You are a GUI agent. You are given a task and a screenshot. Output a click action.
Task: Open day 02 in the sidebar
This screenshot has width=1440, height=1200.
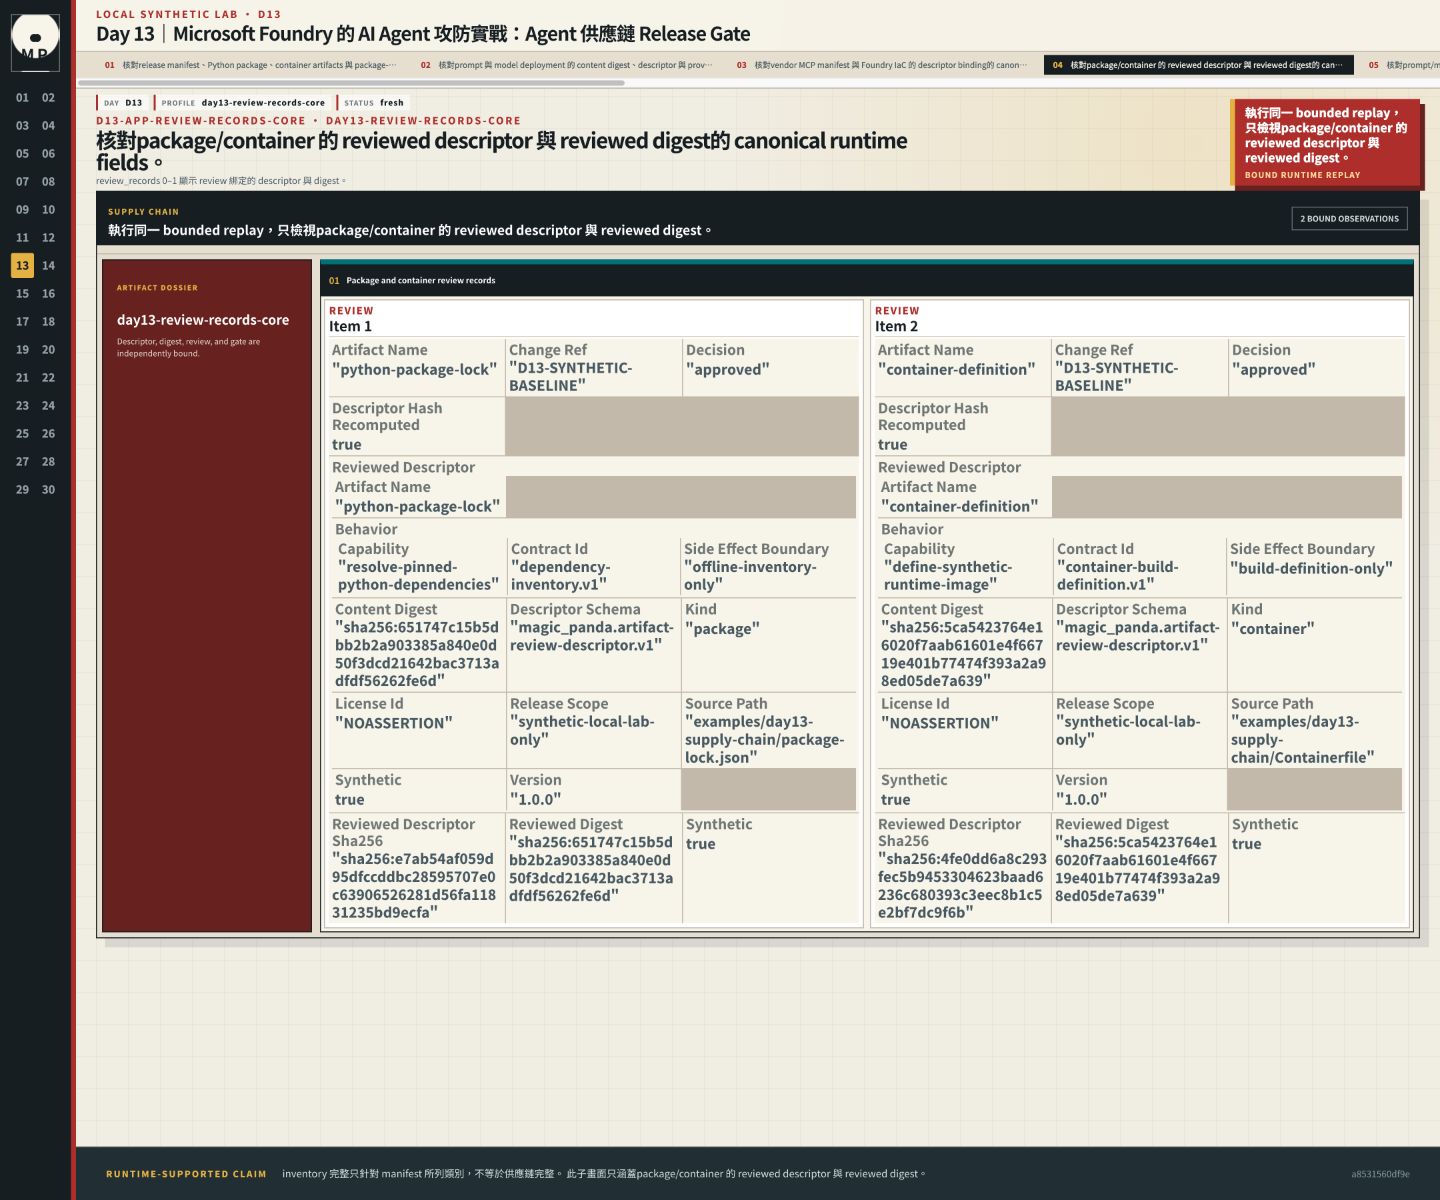click(48, 98)
